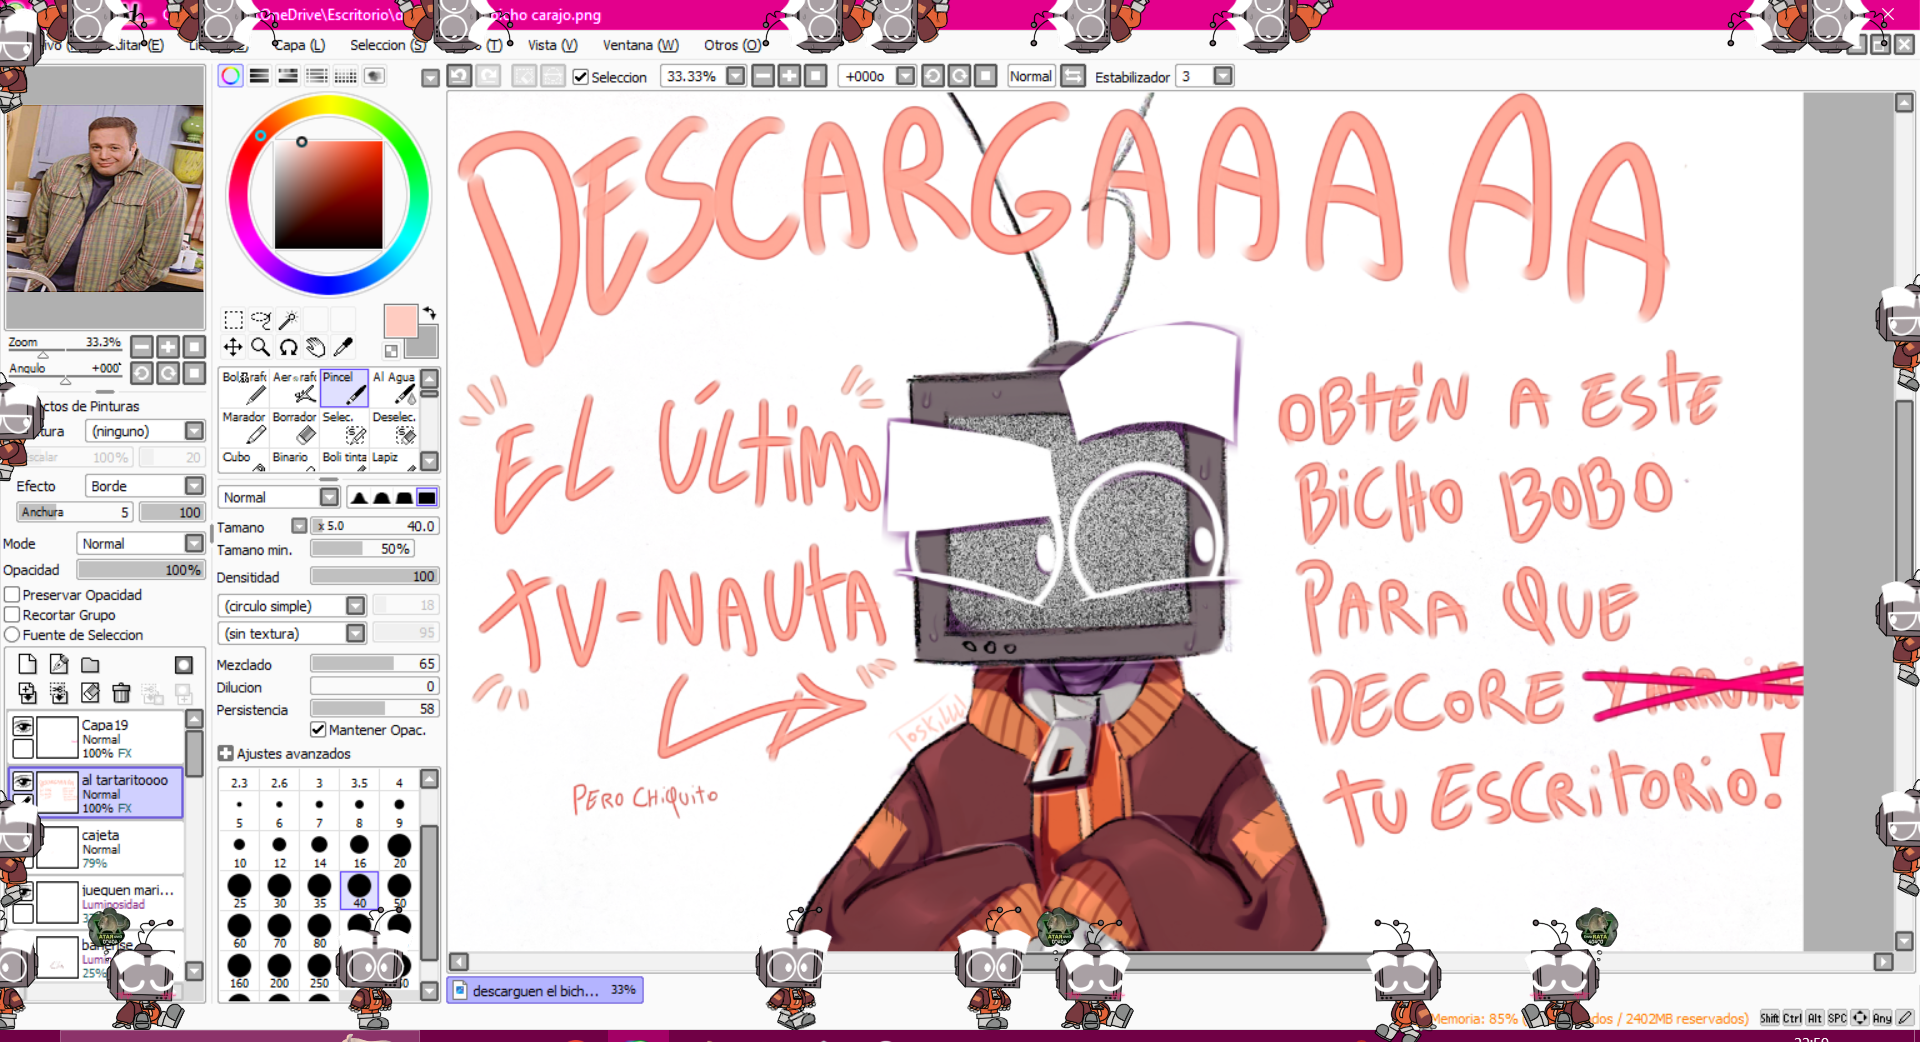Open the Efecto Borde dropdown

195,486
